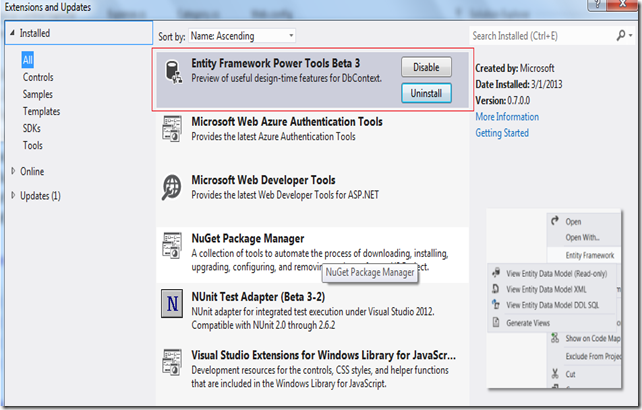Select the Controls category
This screenshot has height=410, width=642.
38,77
